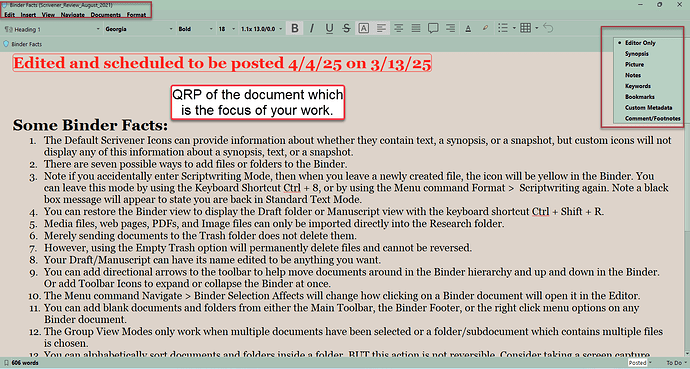Viewport: 690px width, 369px height.
Task: Toggle Strikethrough formatting button
Action: tap(346, 29)
